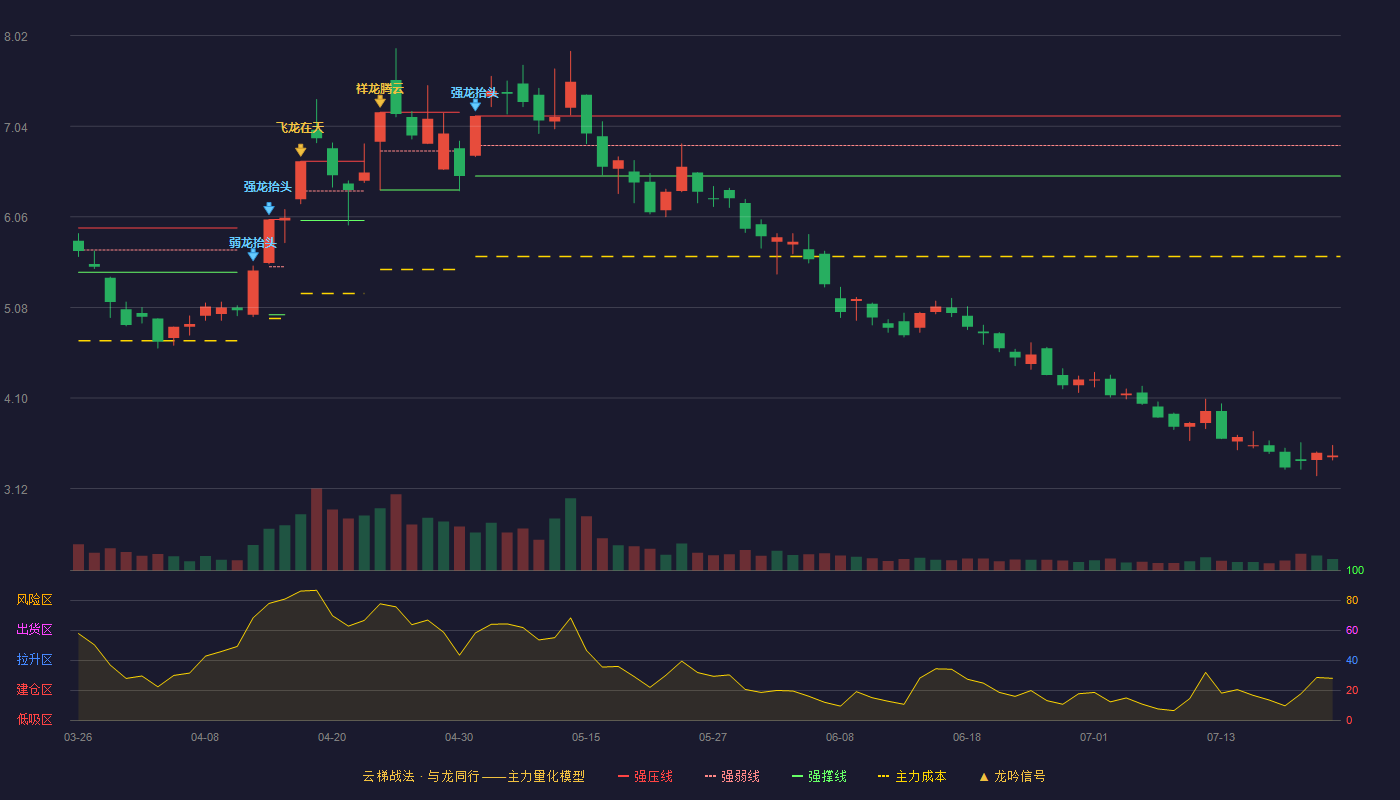Image resolution: width=1400 pixels, height=800 pixels.
Task: Click the 建仓区 zone label
Action: pos(34,690)
